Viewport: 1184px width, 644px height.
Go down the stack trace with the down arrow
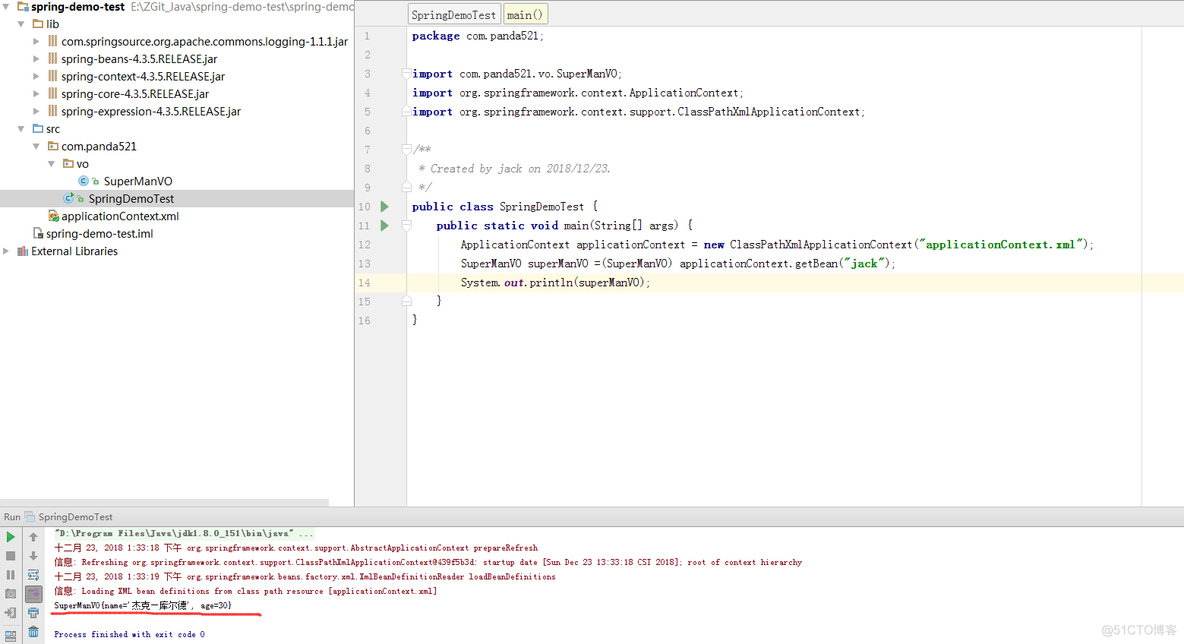point(33,556)
